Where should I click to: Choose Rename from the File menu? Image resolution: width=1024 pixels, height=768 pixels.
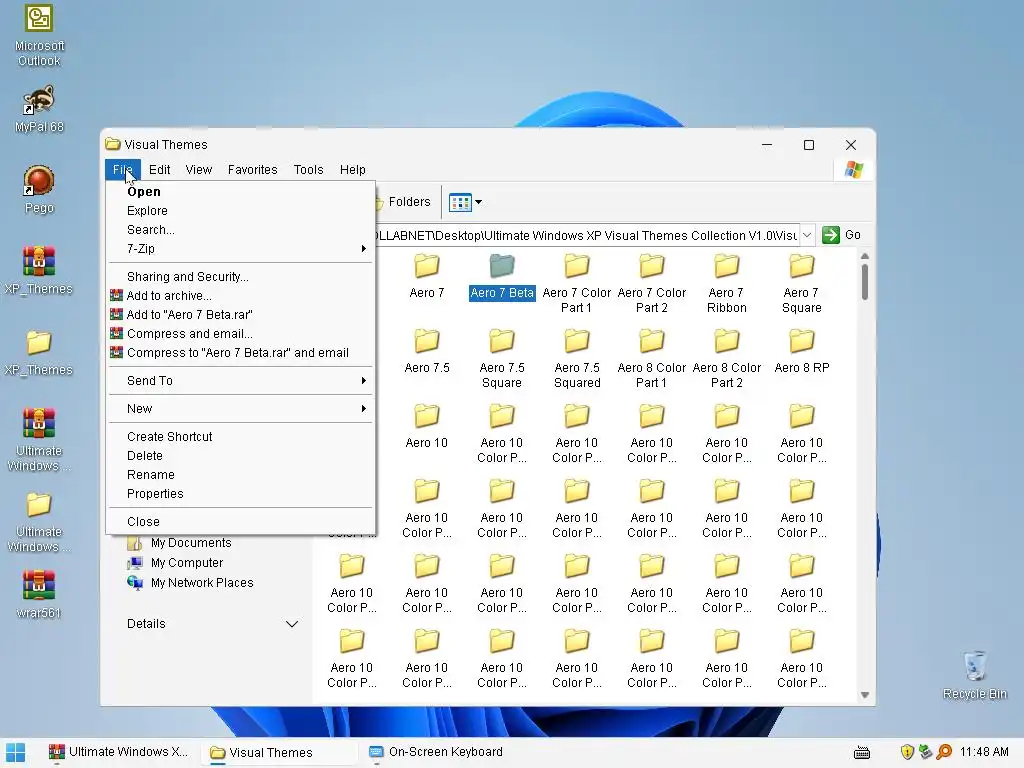point(240,475)
